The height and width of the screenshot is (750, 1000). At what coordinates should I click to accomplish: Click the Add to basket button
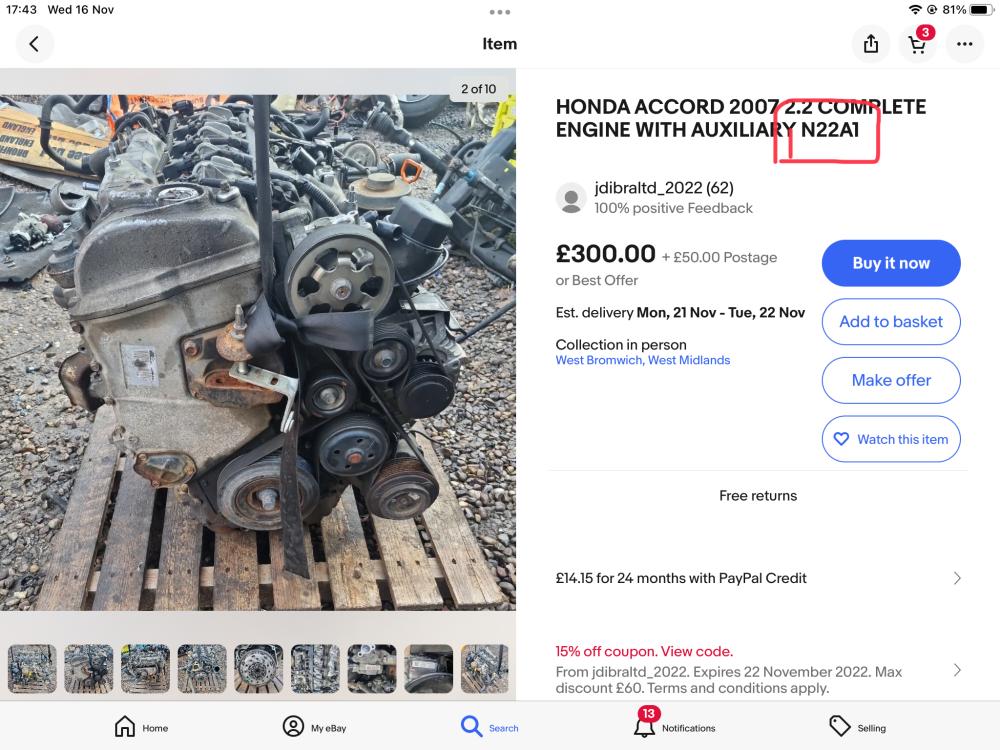pyautogui.click(x=891, y=322)
